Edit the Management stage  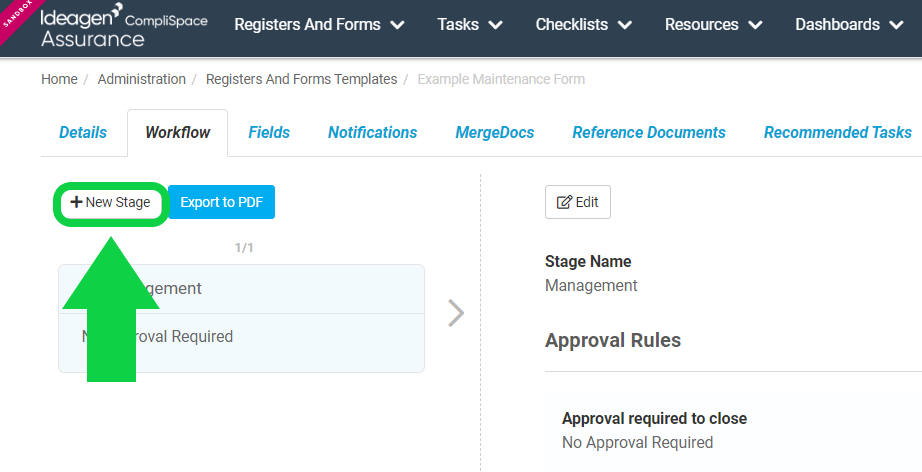click(577, 202)
